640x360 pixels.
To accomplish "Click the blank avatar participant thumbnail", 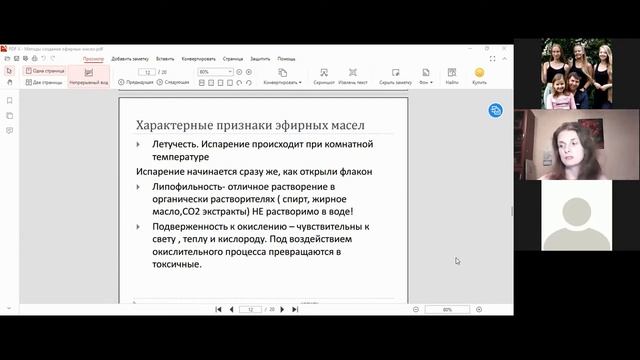I will 576,216.
